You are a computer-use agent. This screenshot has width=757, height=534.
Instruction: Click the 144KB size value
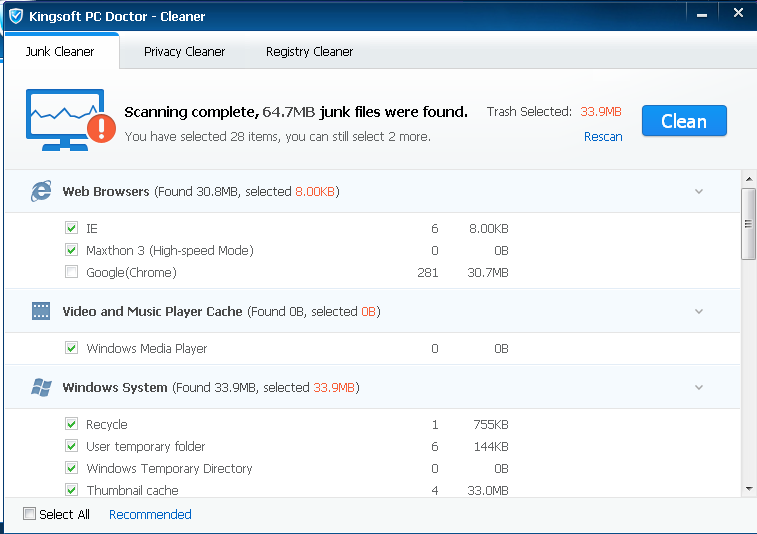point(491,447)
